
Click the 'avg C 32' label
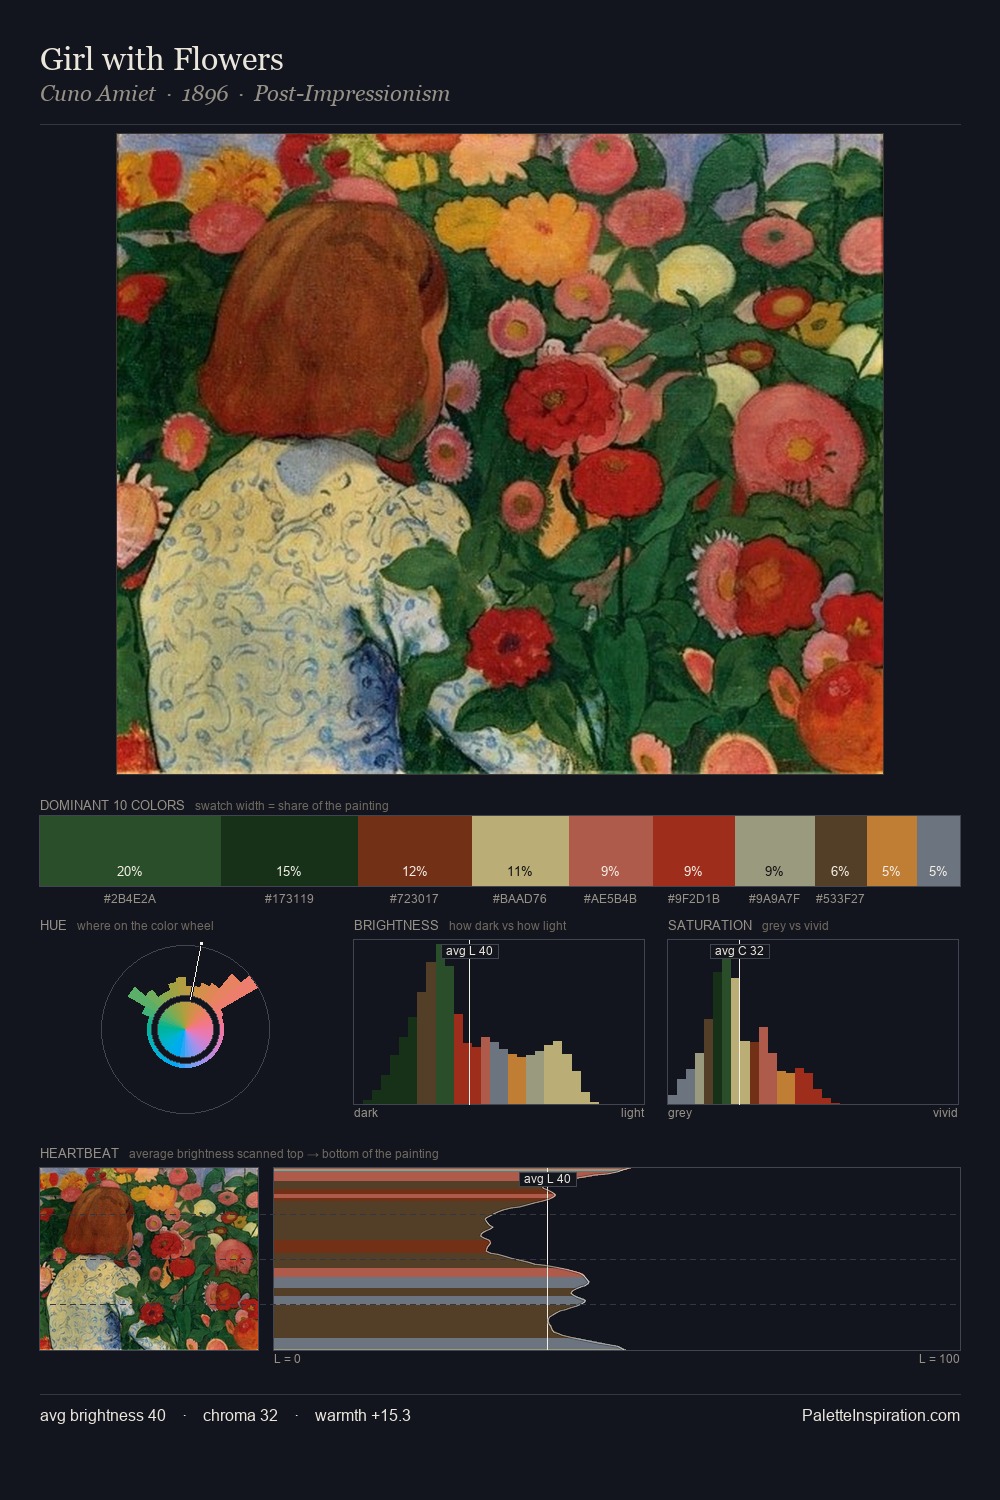(739, 951)
